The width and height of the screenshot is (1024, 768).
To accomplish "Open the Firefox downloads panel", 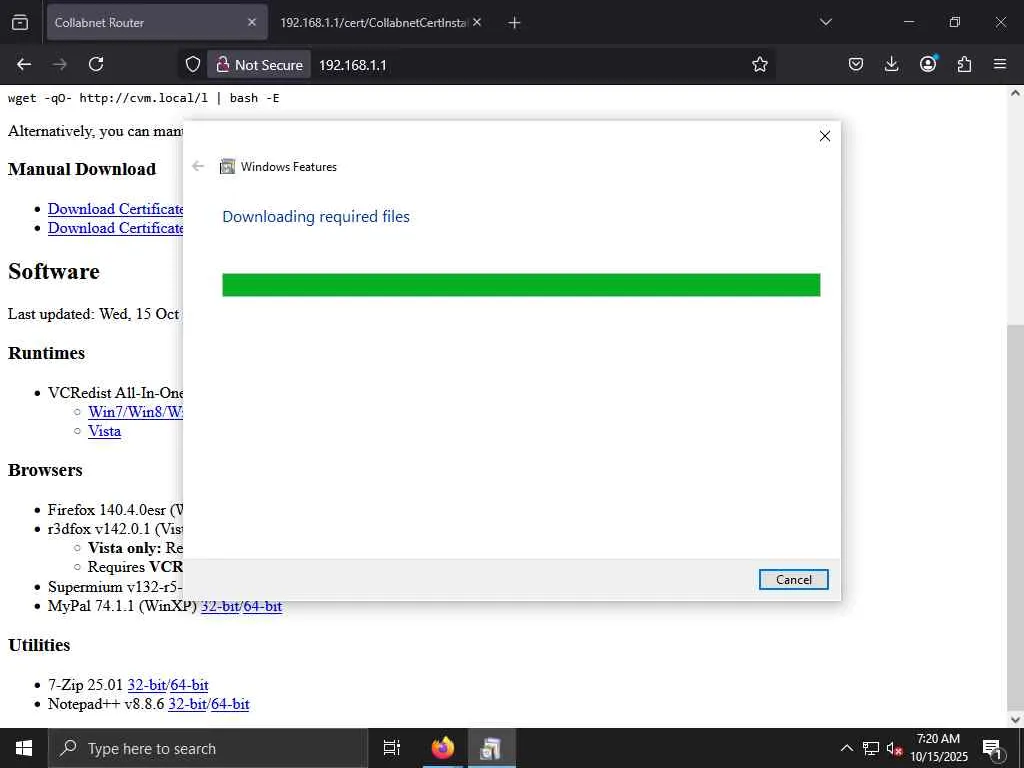I will pyautogui.click(x=891, y=64).
